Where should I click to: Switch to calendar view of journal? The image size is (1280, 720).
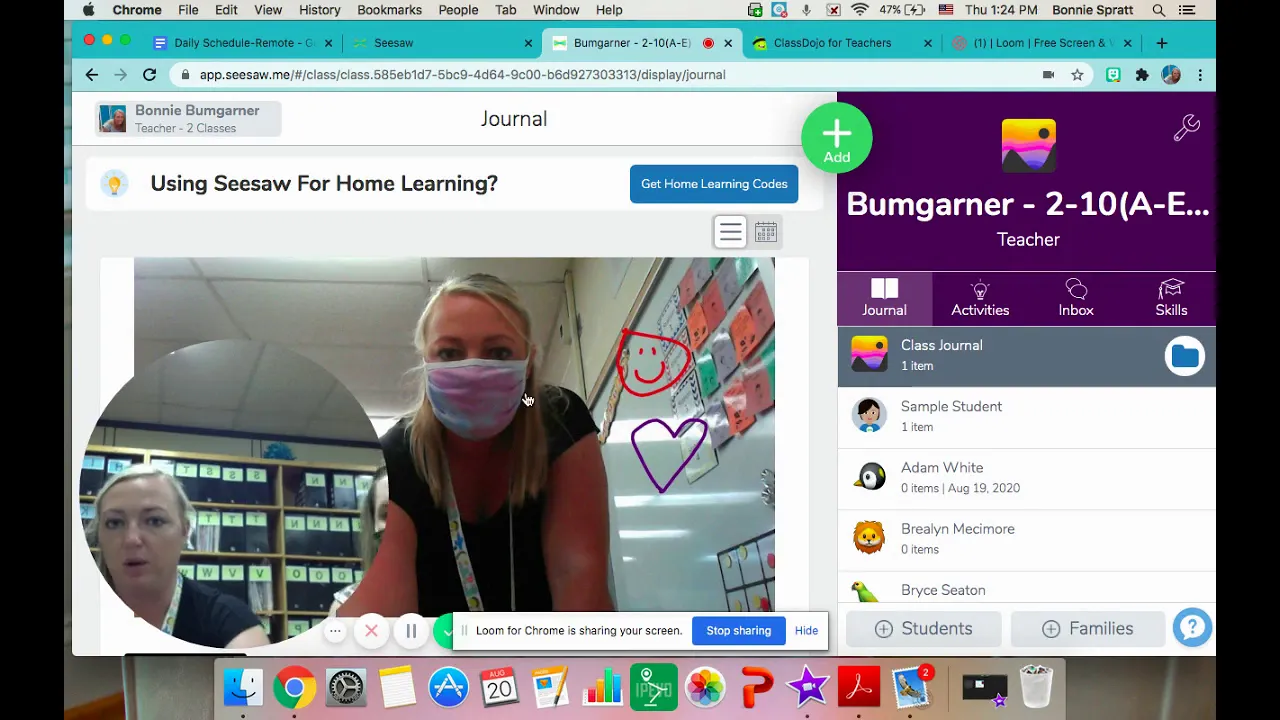tap(765, 232)
